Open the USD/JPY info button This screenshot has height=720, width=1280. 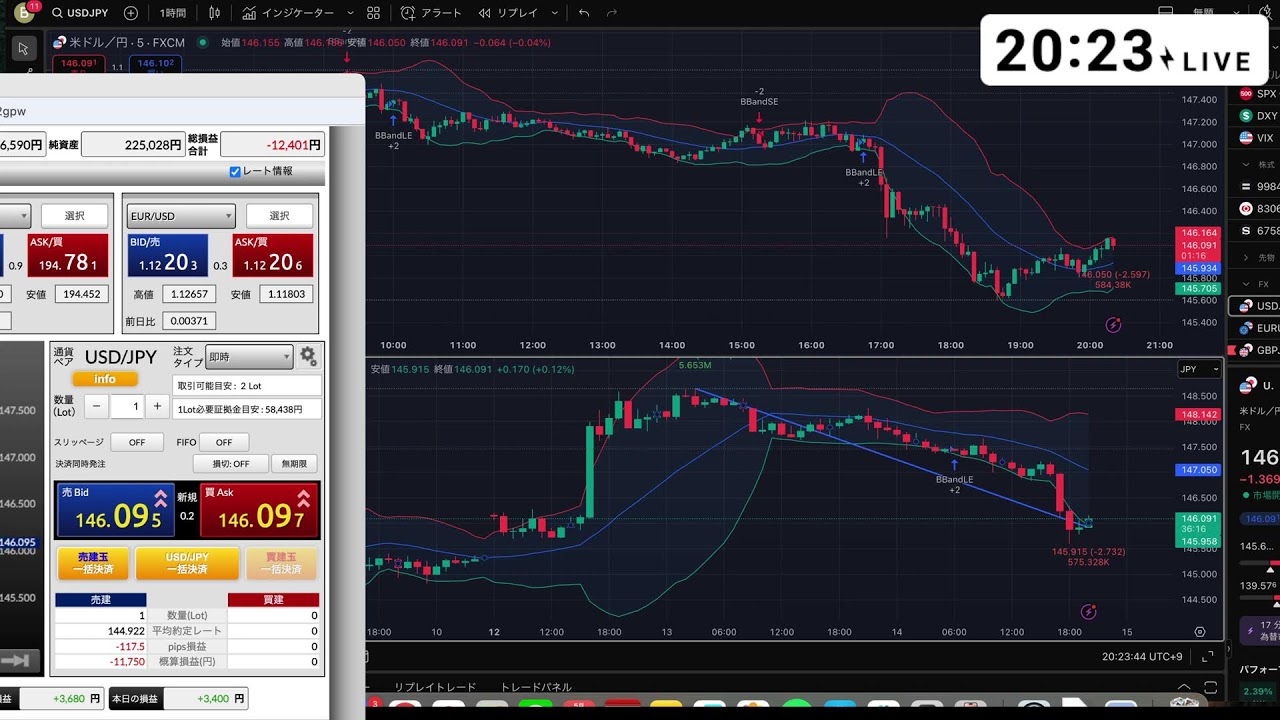point(105,379)
